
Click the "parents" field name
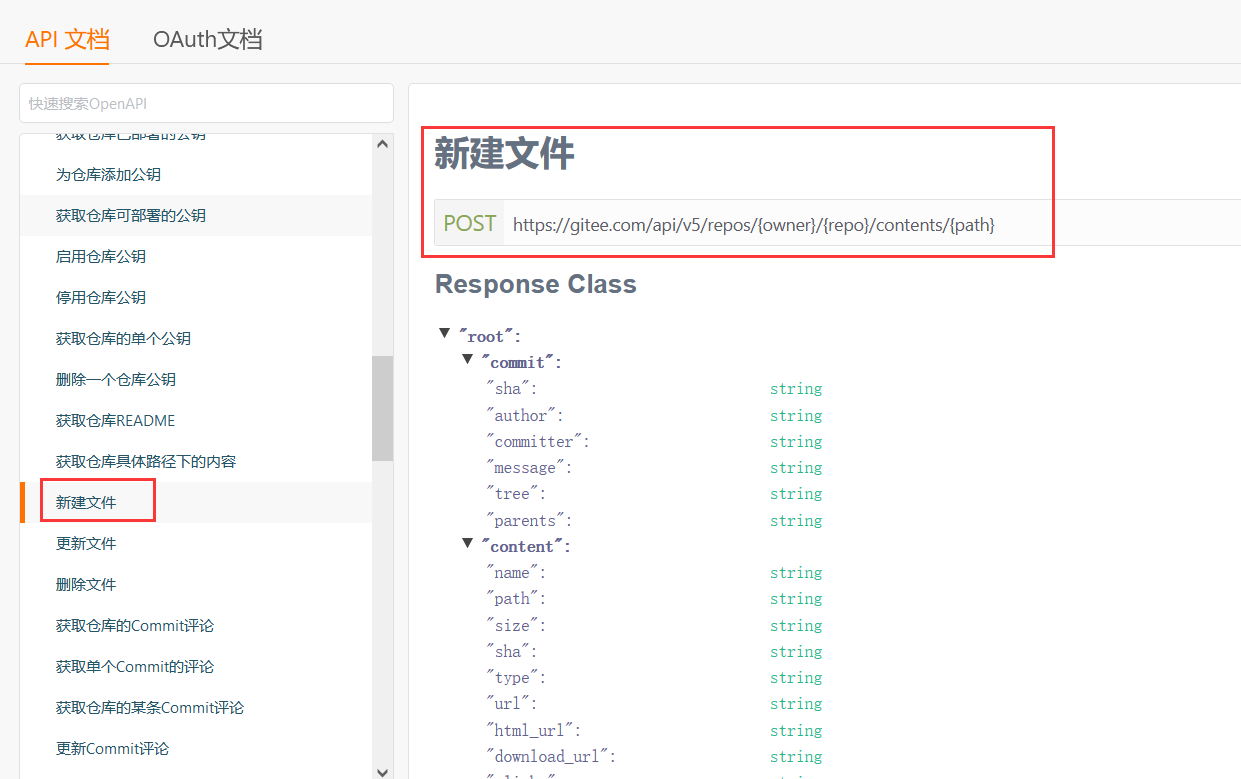[x=529, y=520]
